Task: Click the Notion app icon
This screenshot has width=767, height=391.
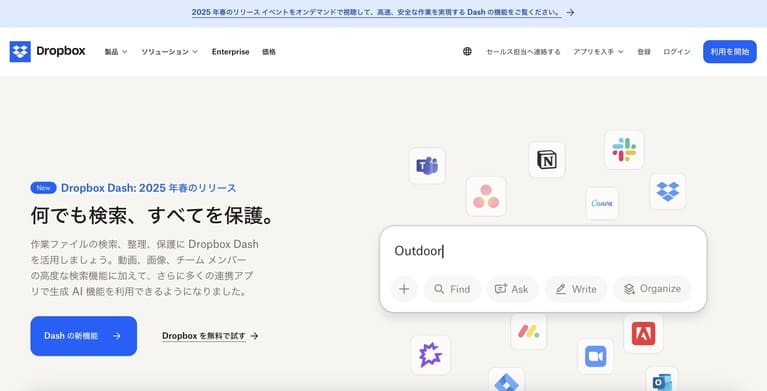Action: [547, 160]
